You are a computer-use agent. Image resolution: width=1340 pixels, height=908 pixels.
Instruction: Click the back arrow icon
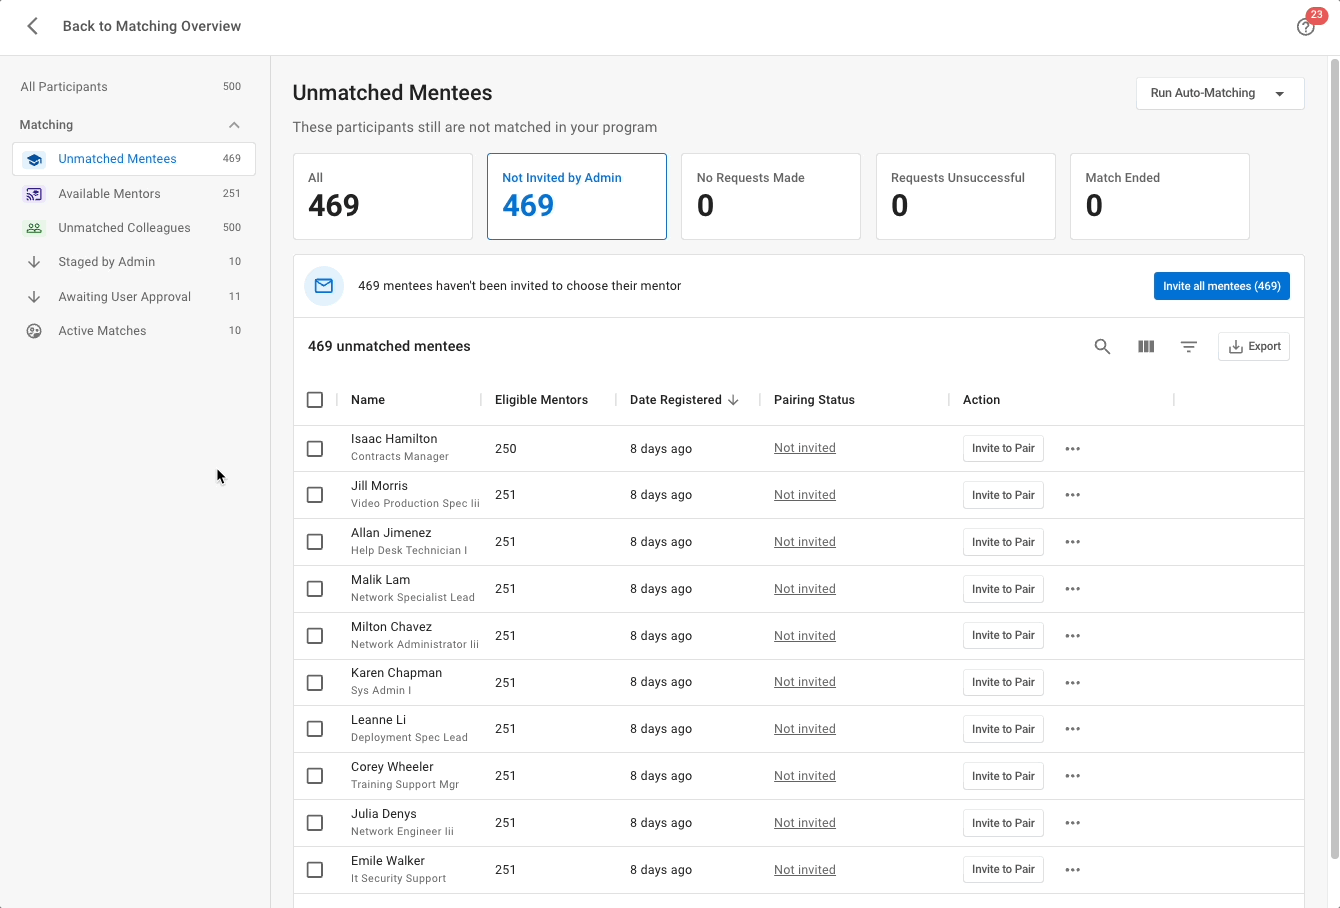tap(33, 26)
